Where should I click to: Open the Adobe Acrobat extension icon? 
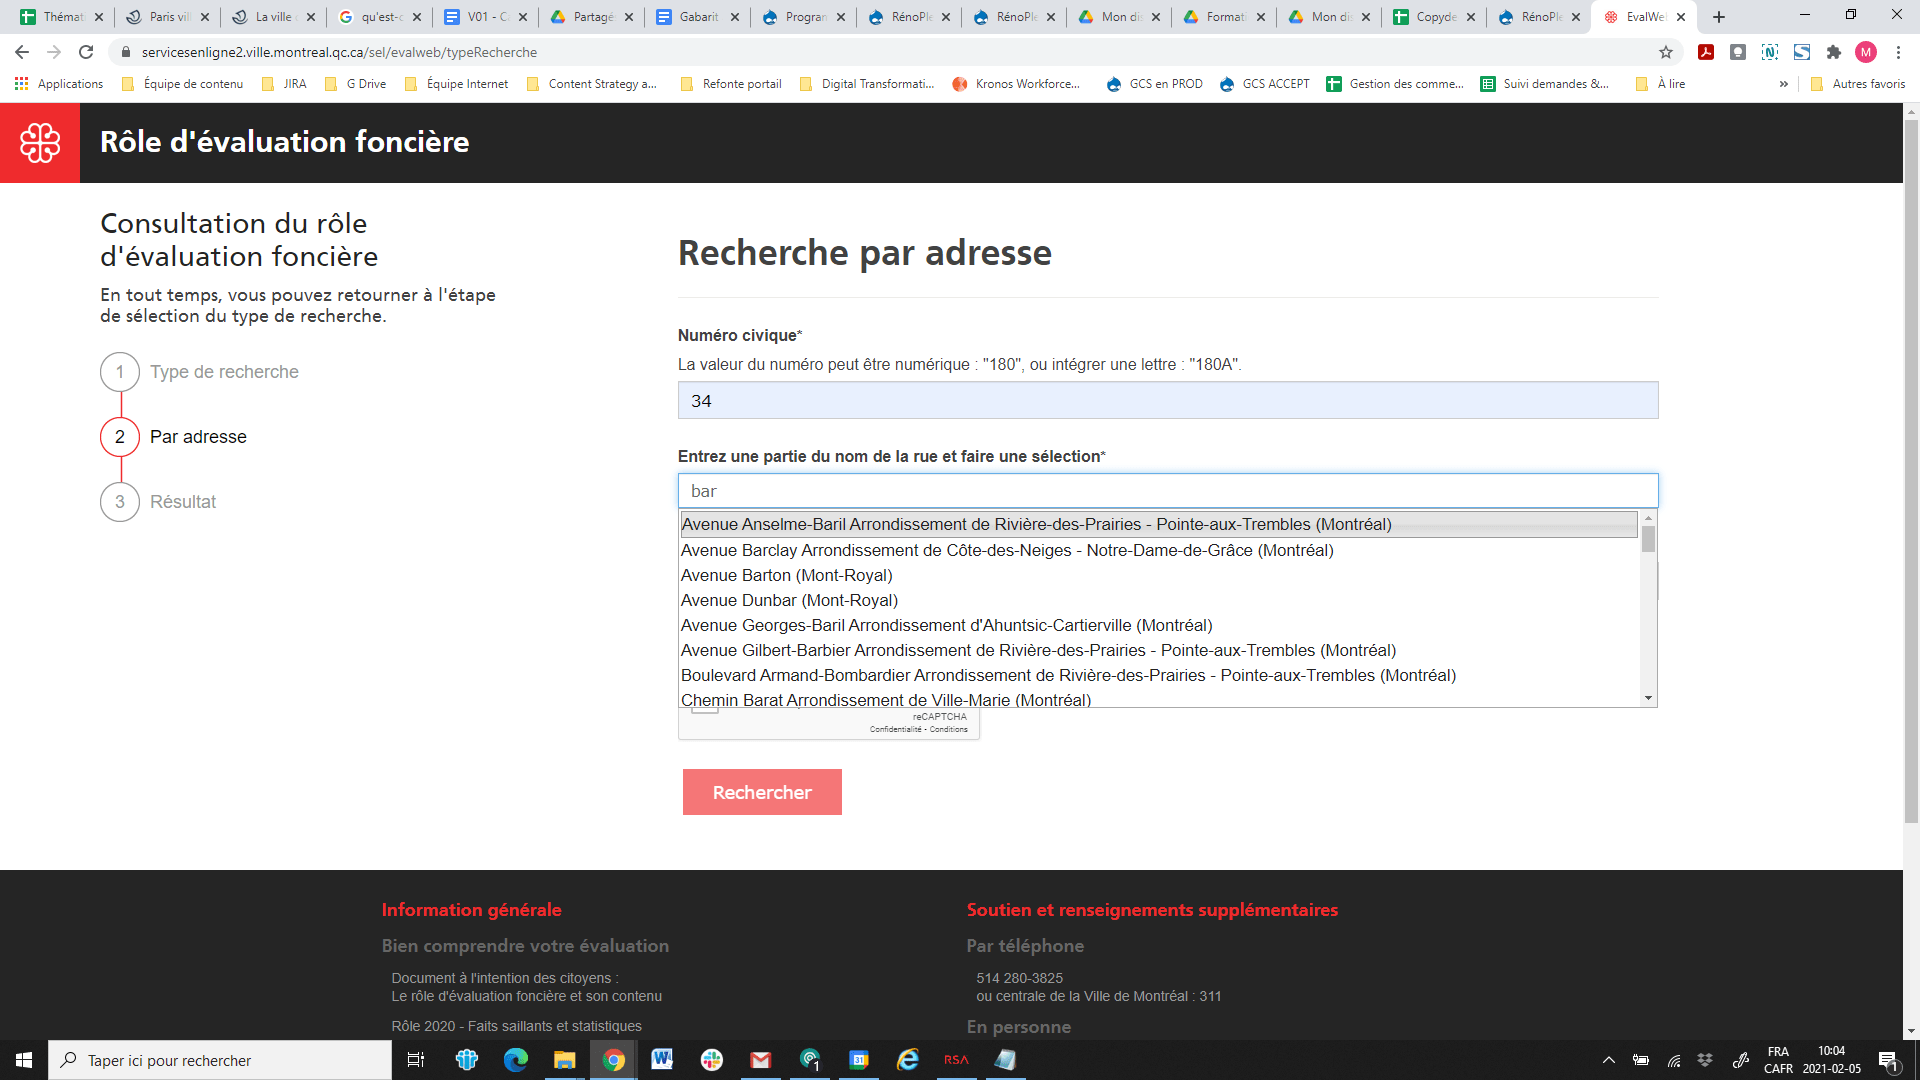click(1706, 52)
